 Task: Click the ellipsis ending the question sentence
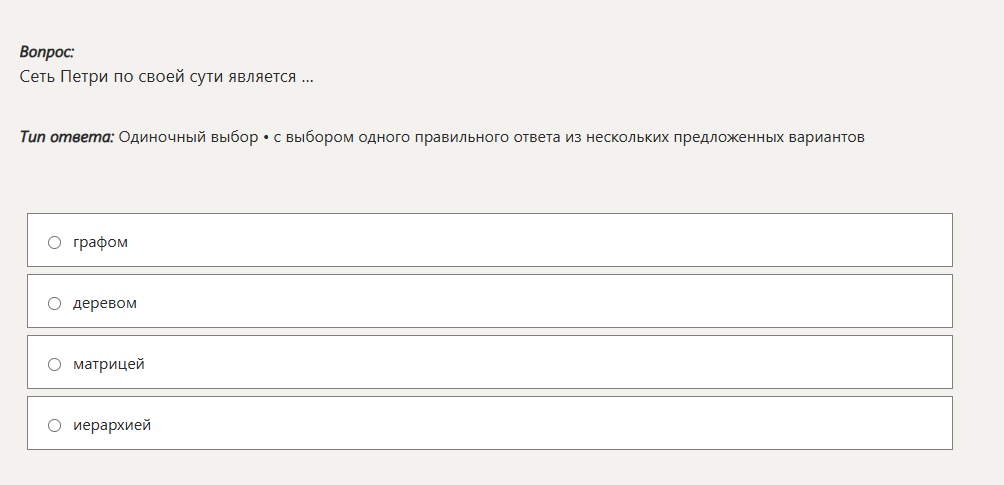(307, 77)
